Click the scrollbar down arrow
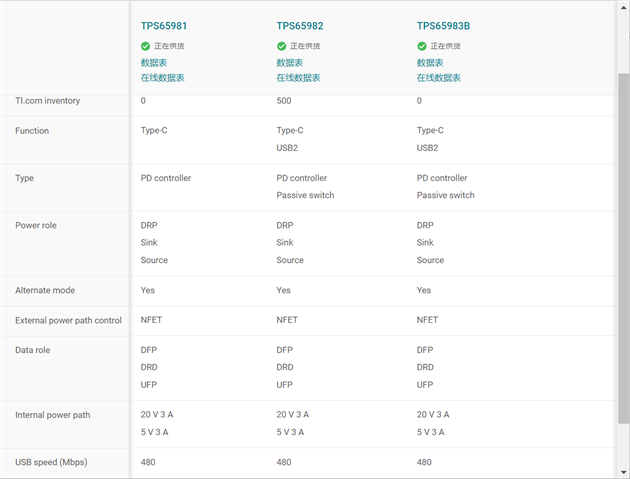 pos(623,472)
